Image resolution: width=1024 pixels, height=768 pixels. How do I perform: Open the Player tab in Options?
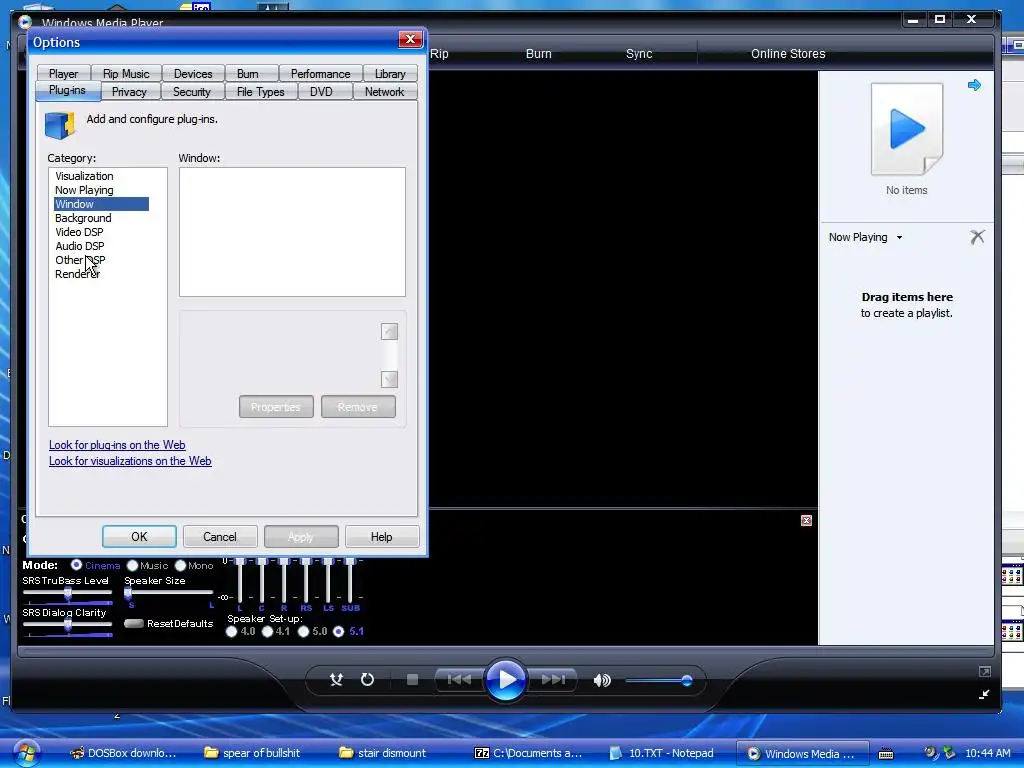click(x=63, y=74)
